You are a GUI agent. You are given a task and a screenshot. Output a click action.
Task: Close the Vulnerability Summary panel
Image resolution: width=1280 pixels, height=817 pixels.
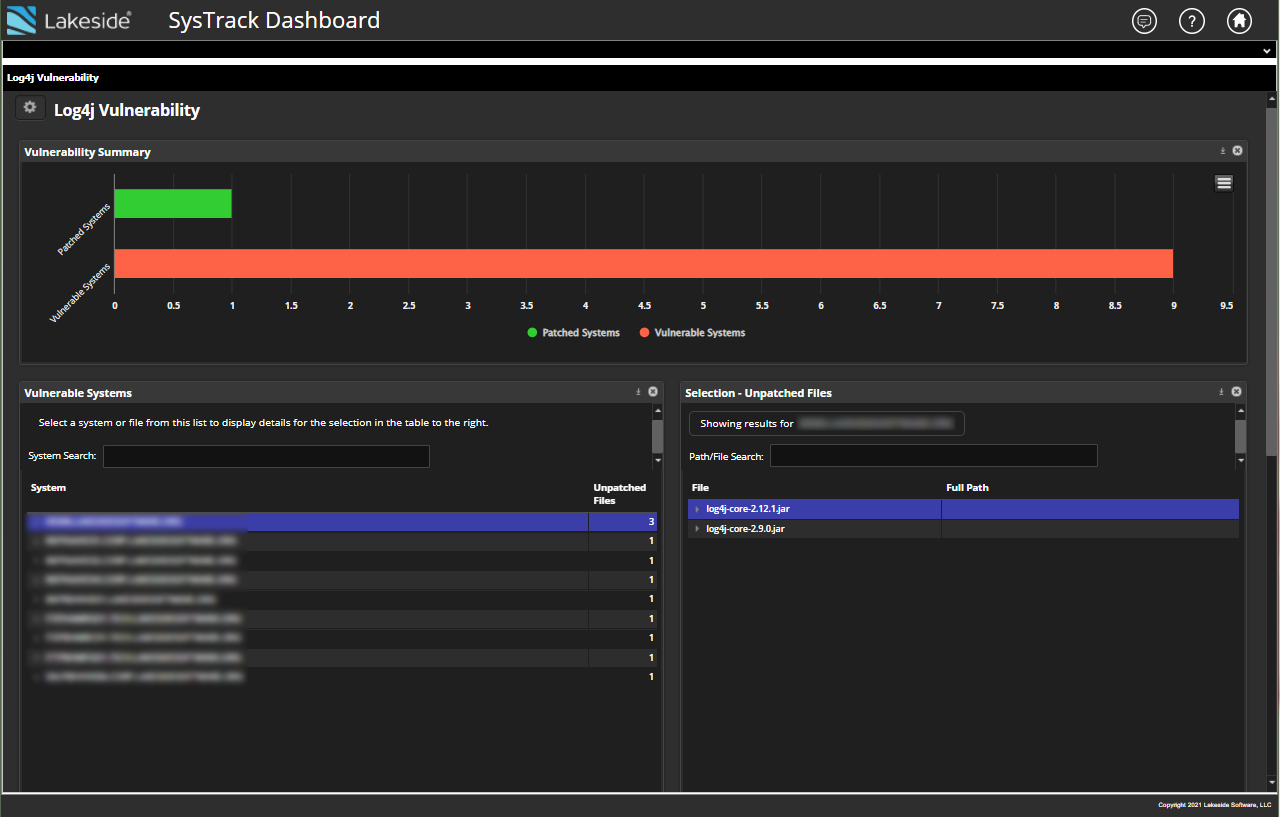click(x=1237, y=151)
